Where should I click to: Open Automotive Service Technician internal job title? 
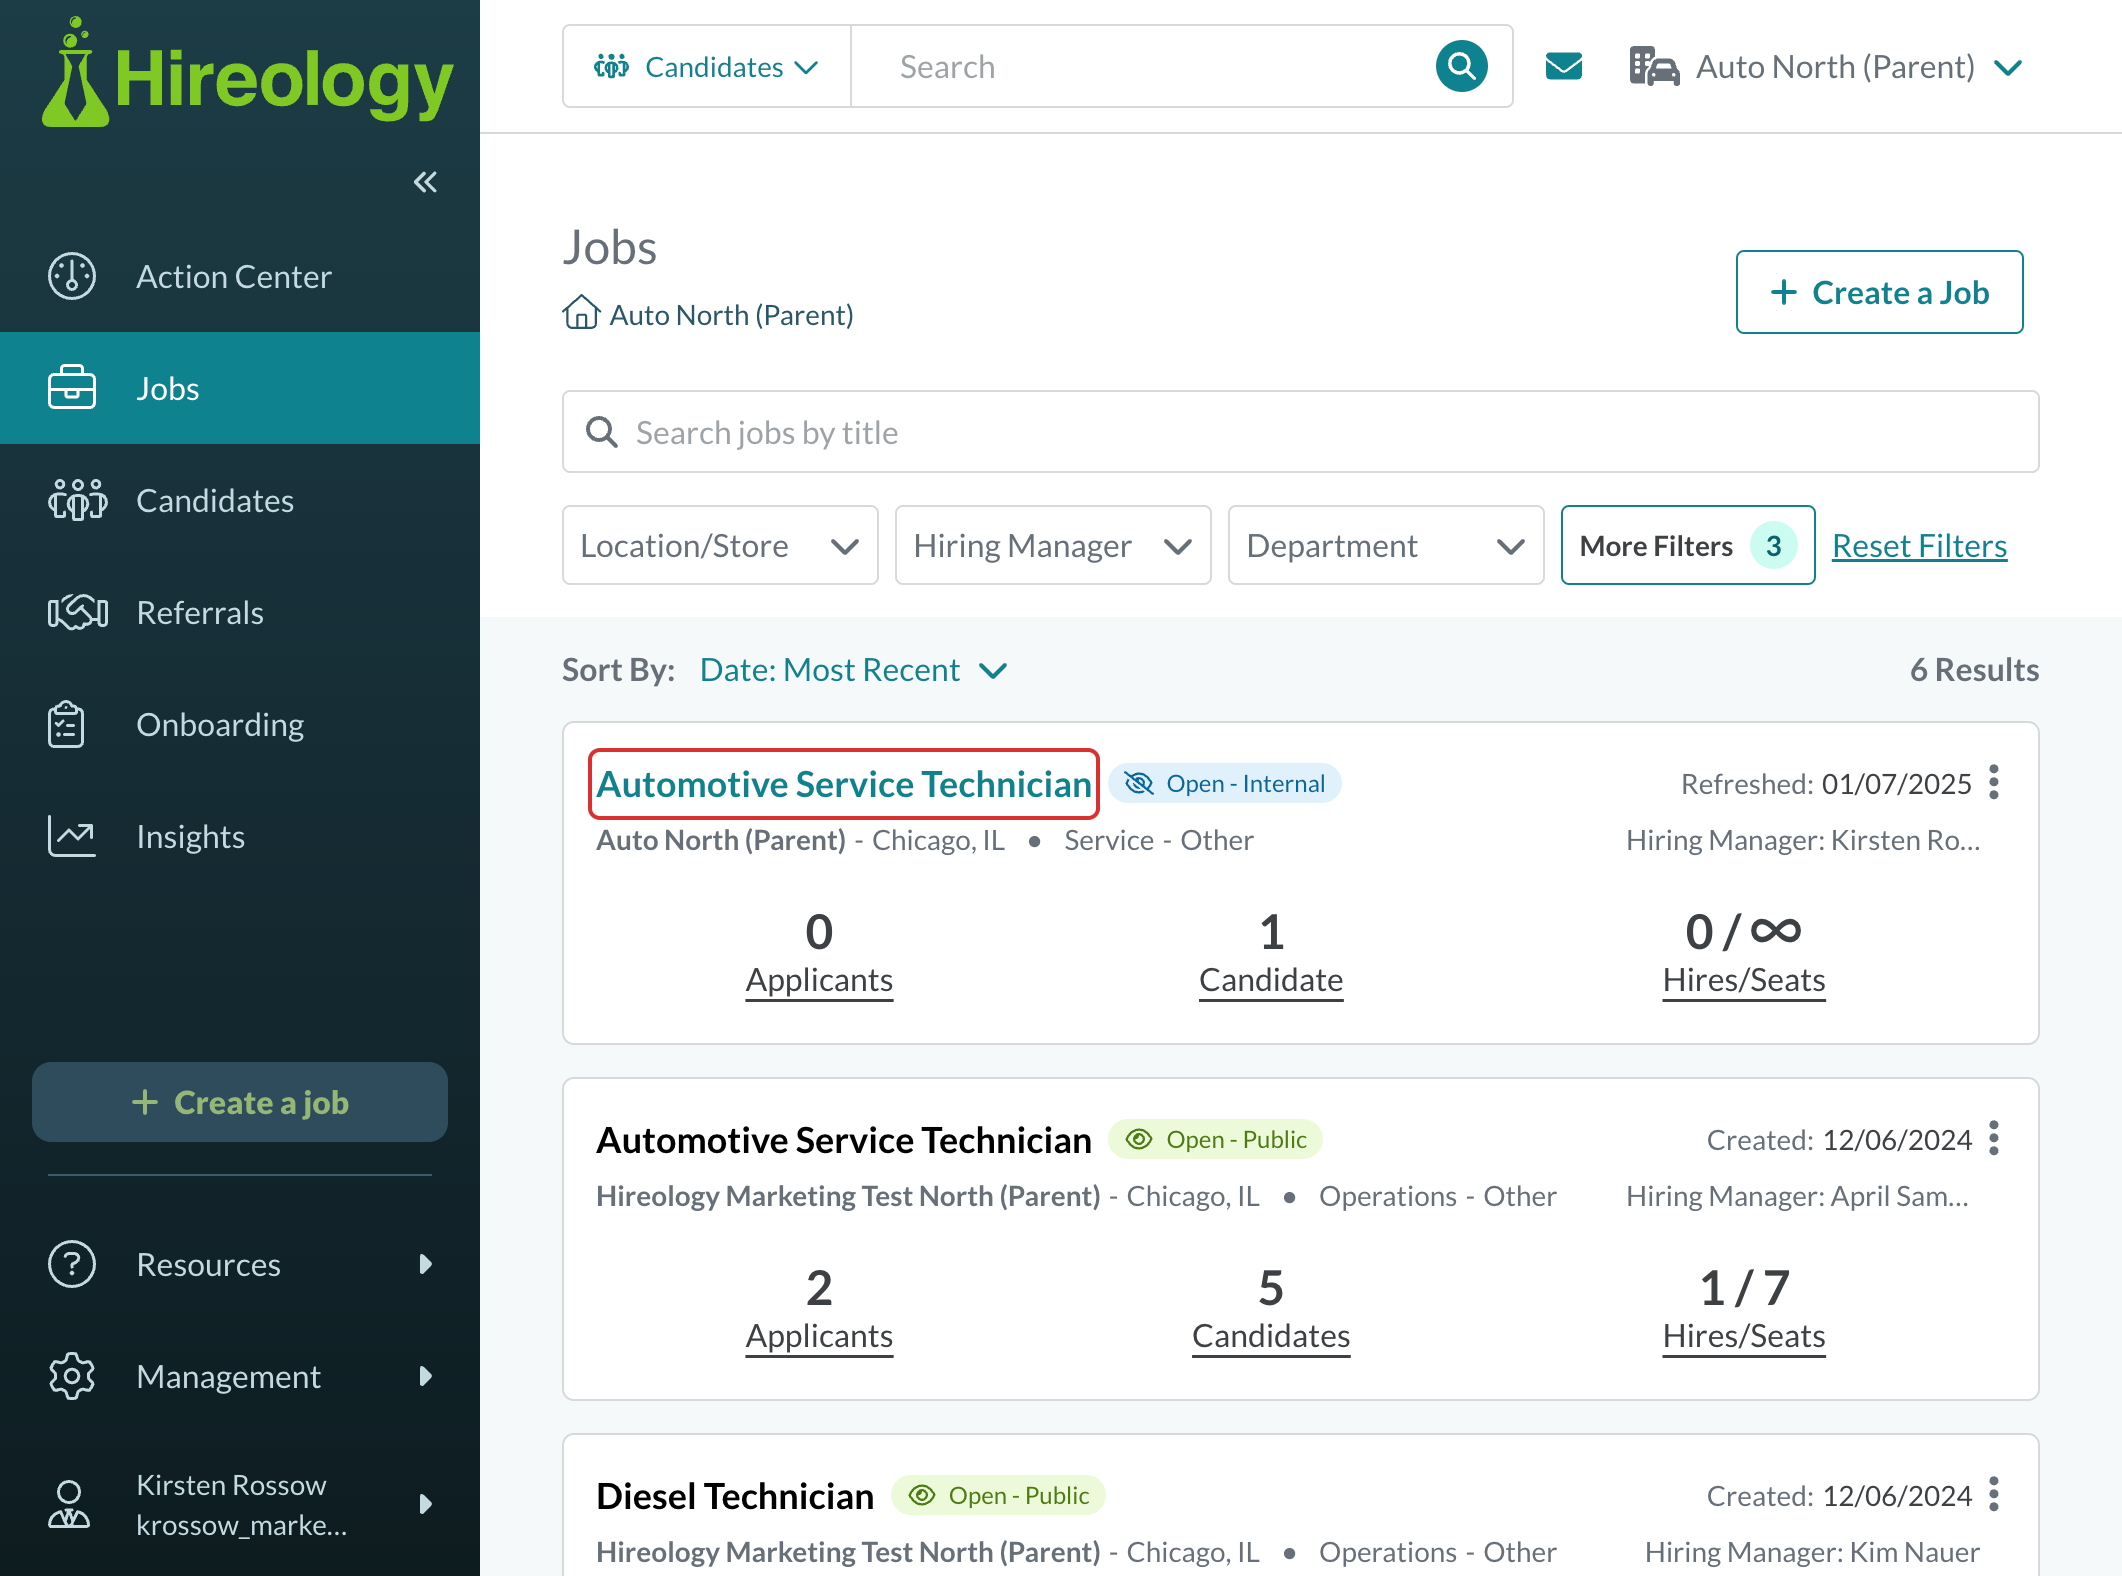844,784
